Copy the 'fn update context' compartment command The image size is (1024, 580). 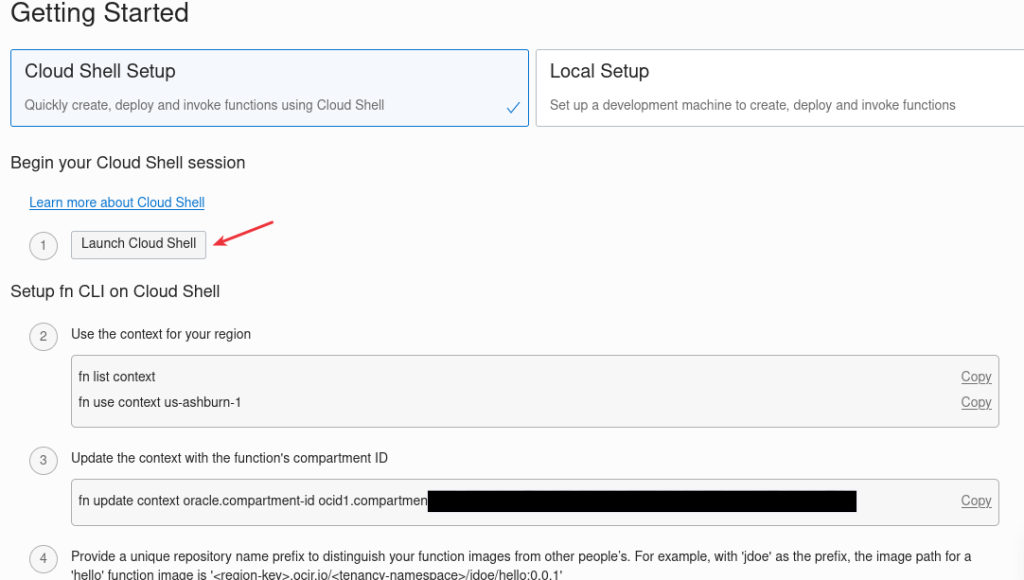(x=976, y=501)
